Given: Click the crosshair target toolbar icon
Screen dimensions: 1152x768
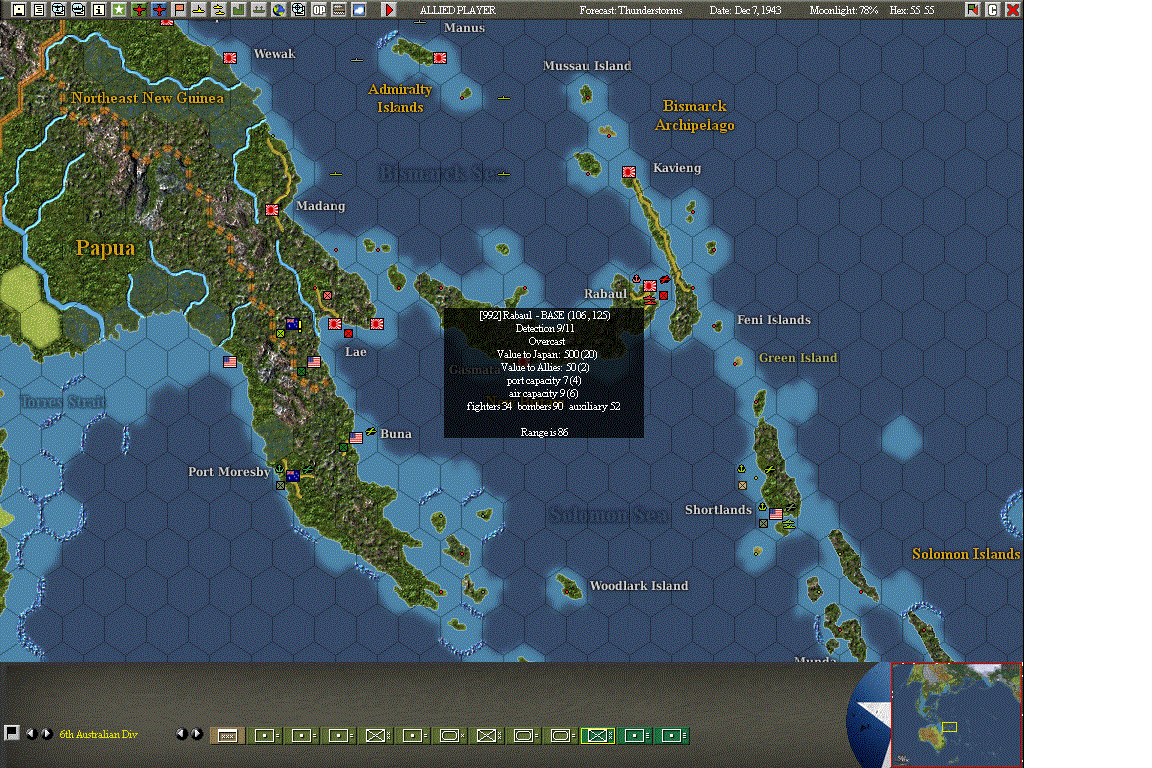Looking at the screenshot, I should pos(298,10).
